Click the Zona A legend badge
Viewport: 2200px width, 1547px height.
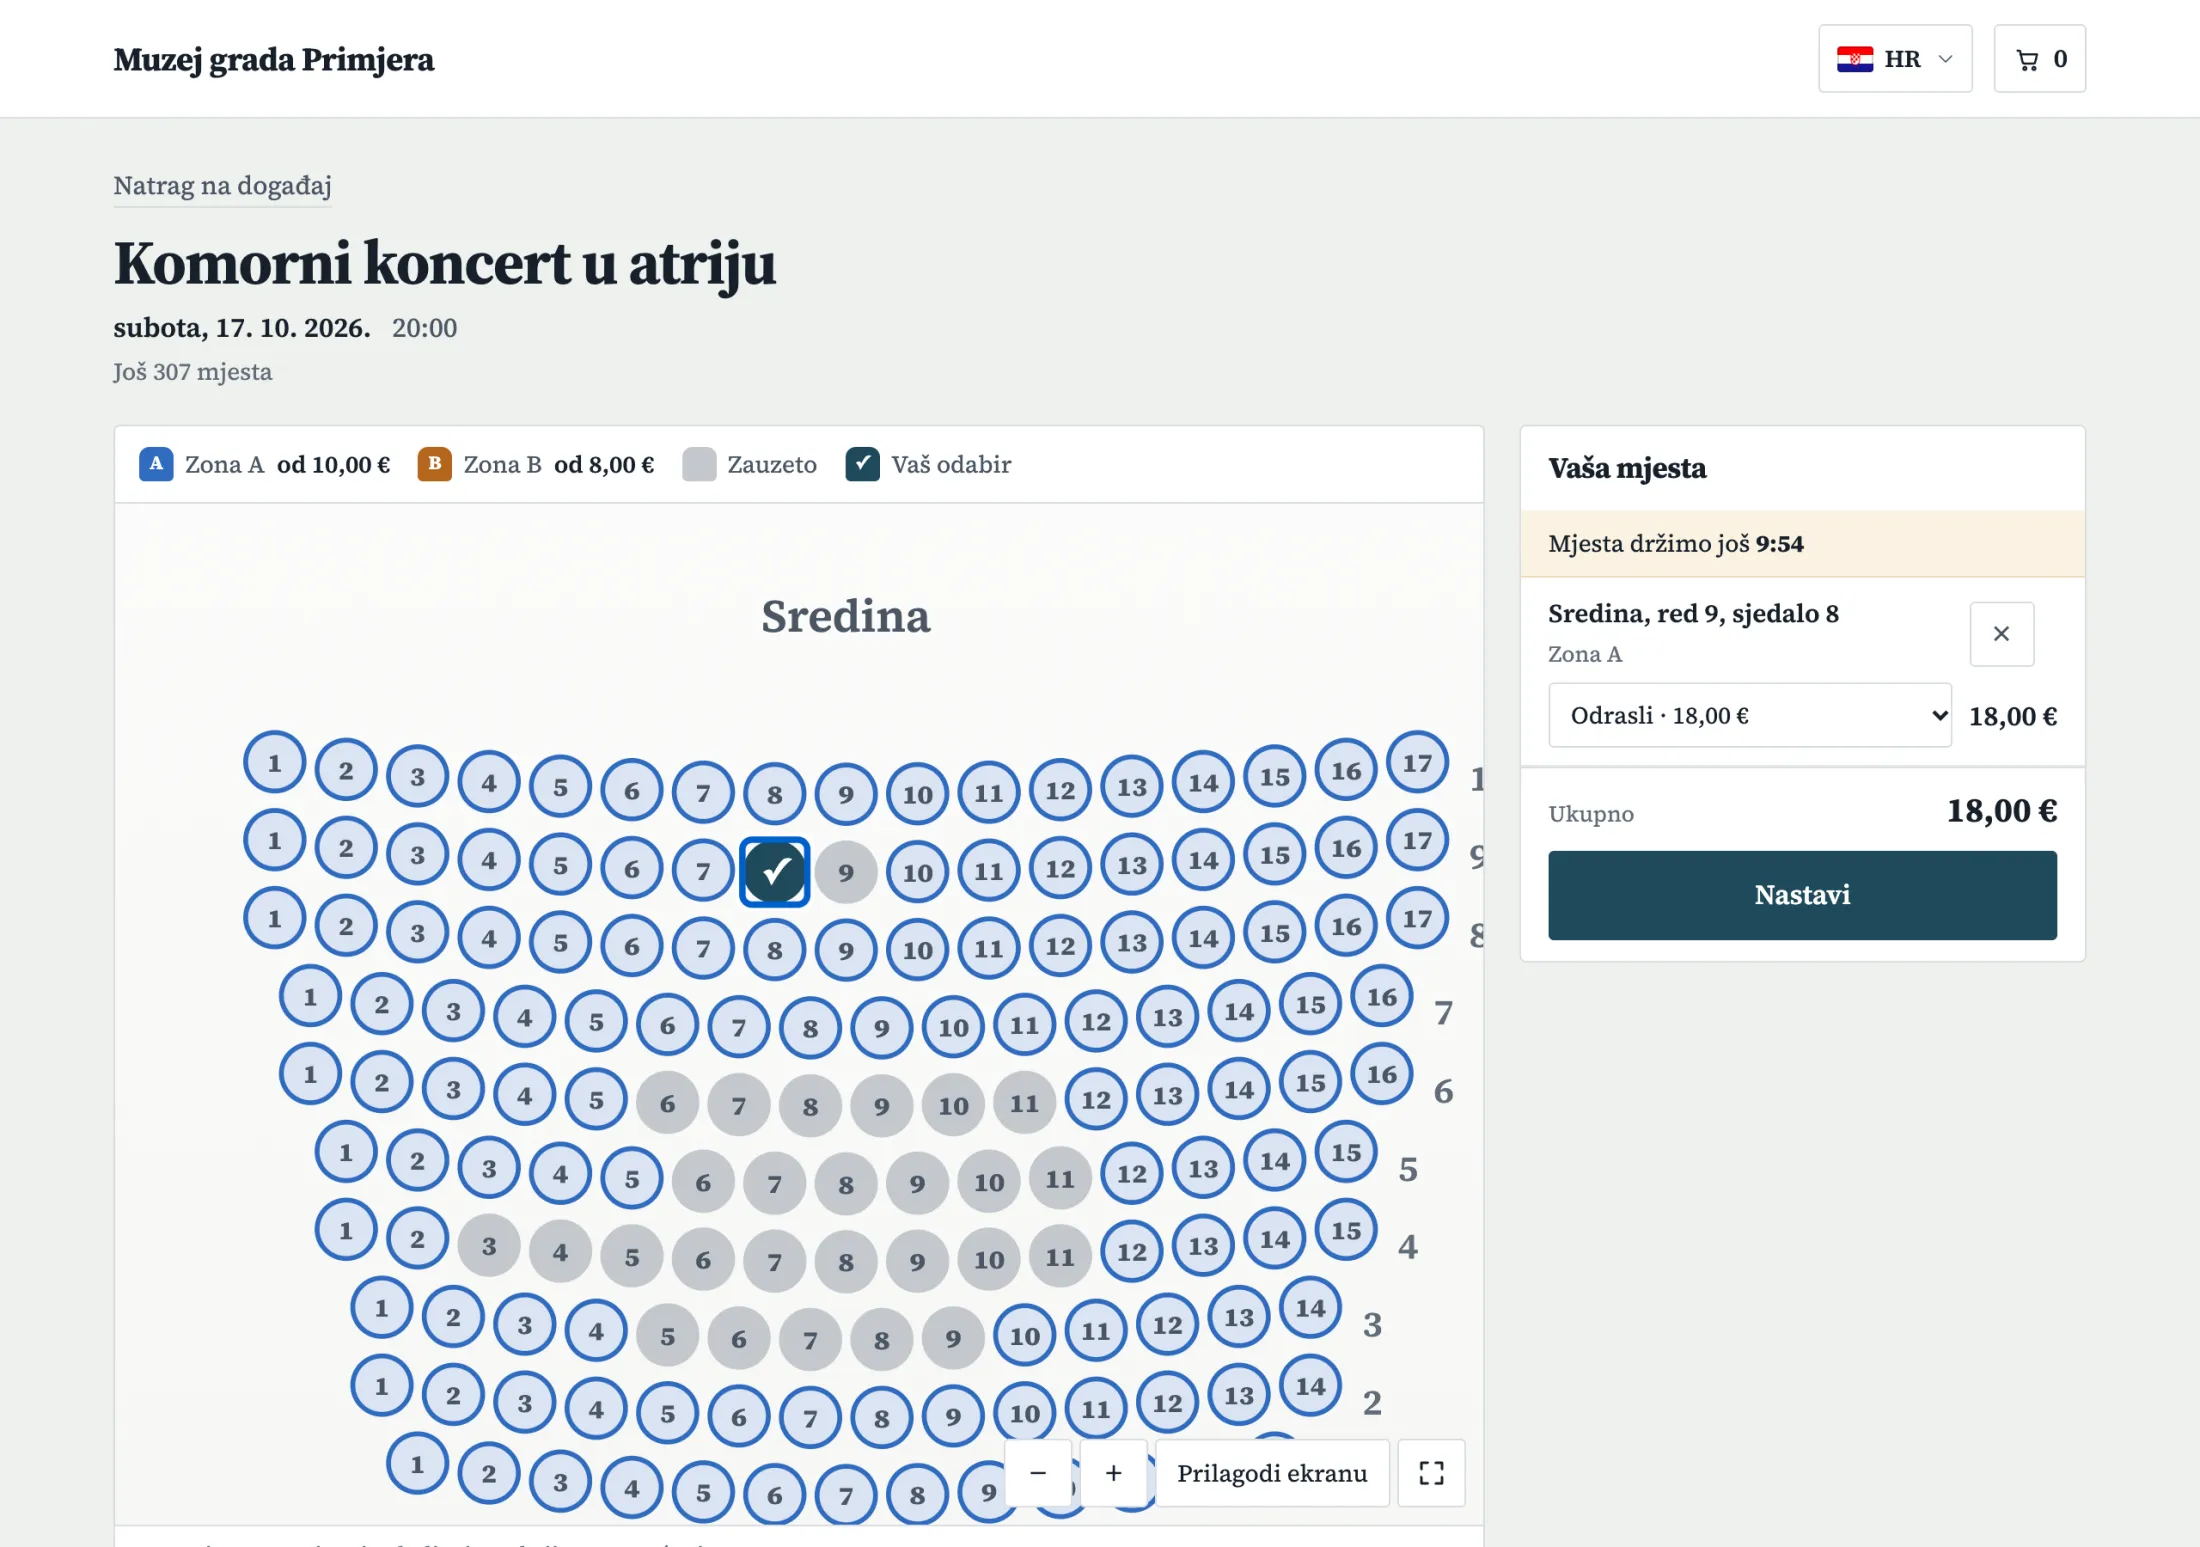156,464
